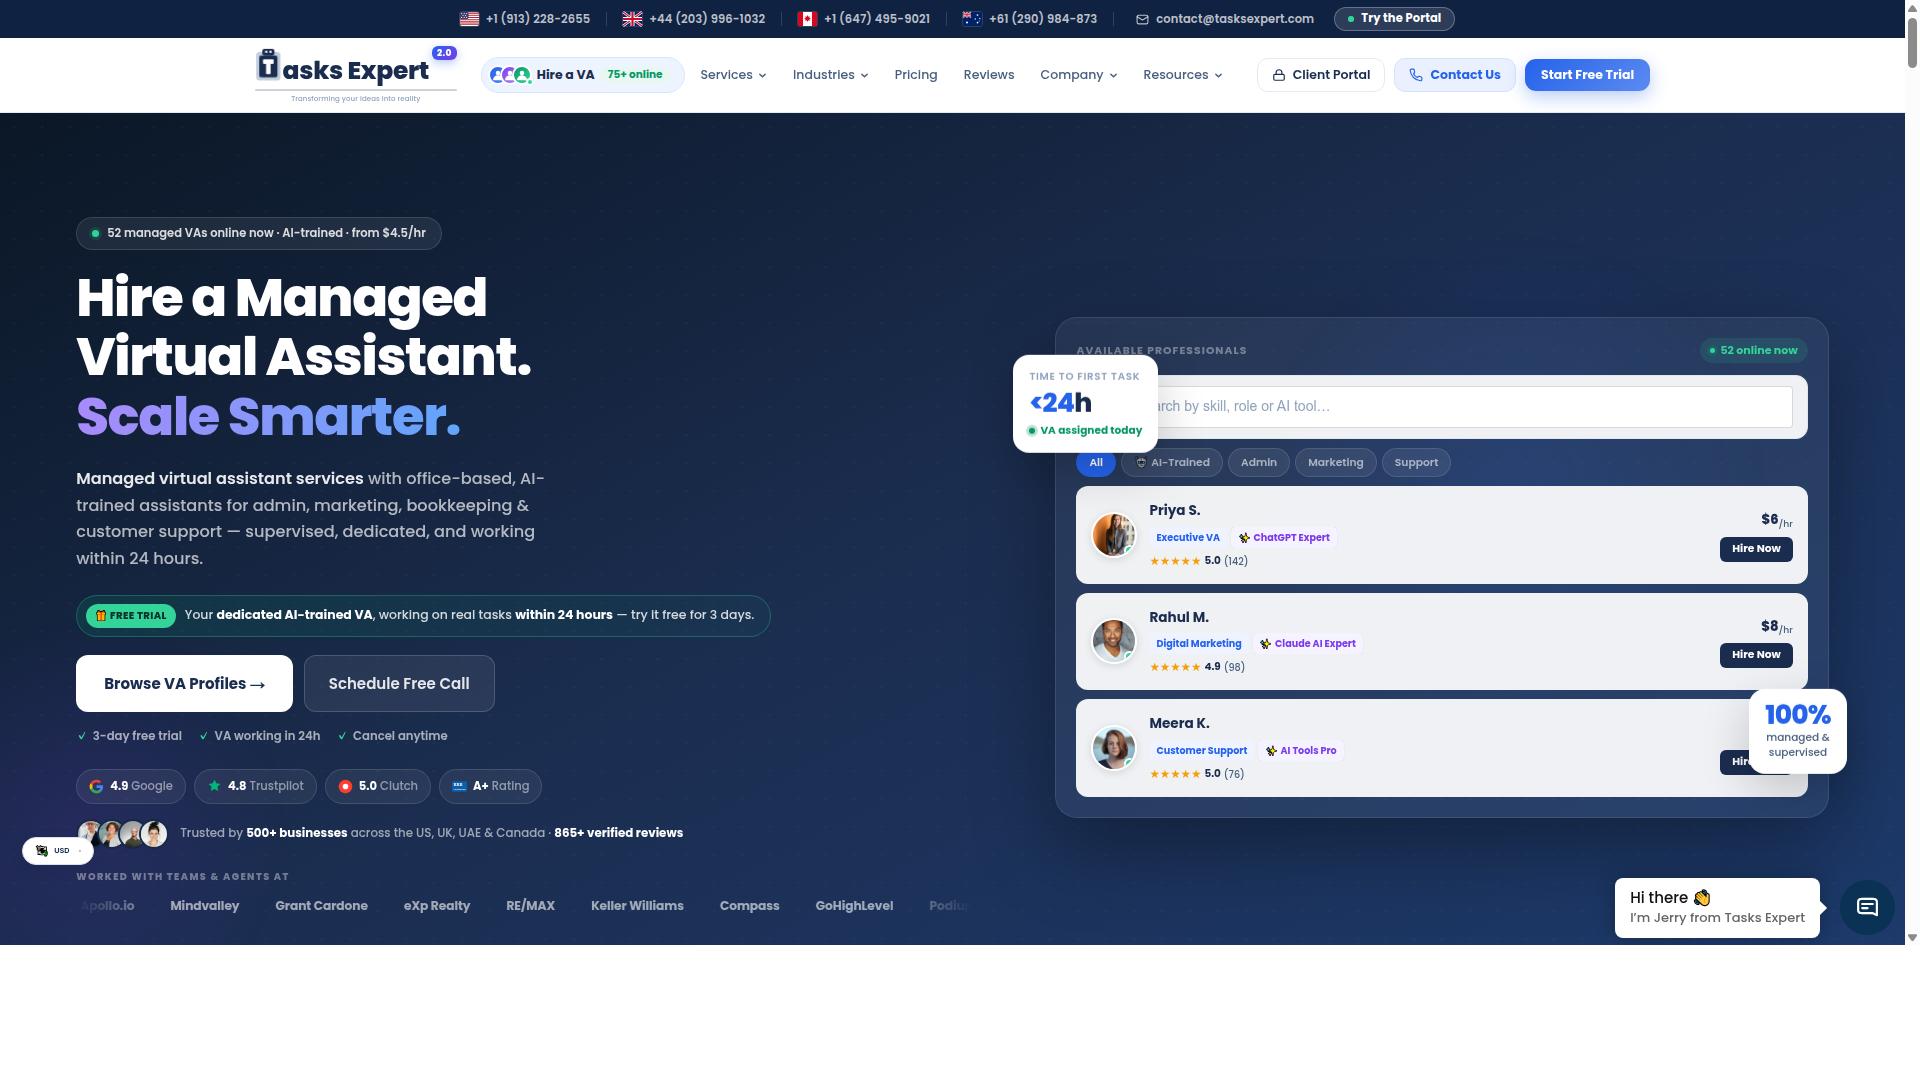
Task: Expand the Industries dropdown menu
Action: point(830,75)
